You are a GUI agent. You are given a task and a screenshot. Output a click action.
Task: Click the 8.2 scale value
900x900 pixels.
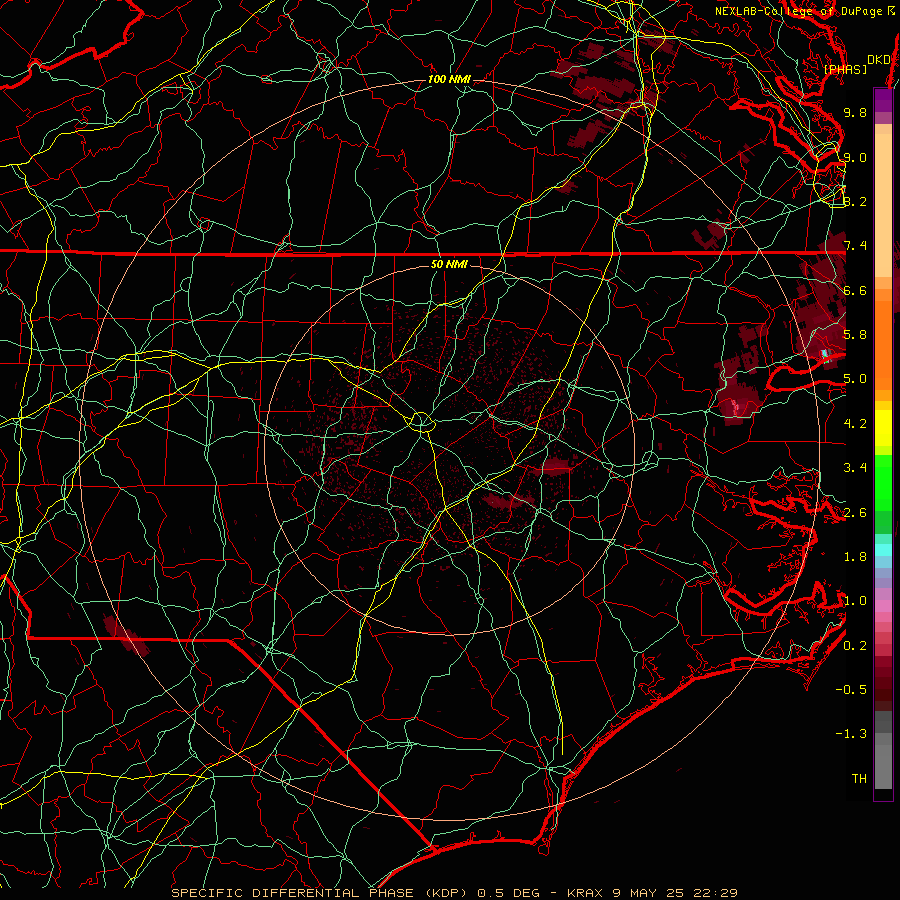[855, 201]
